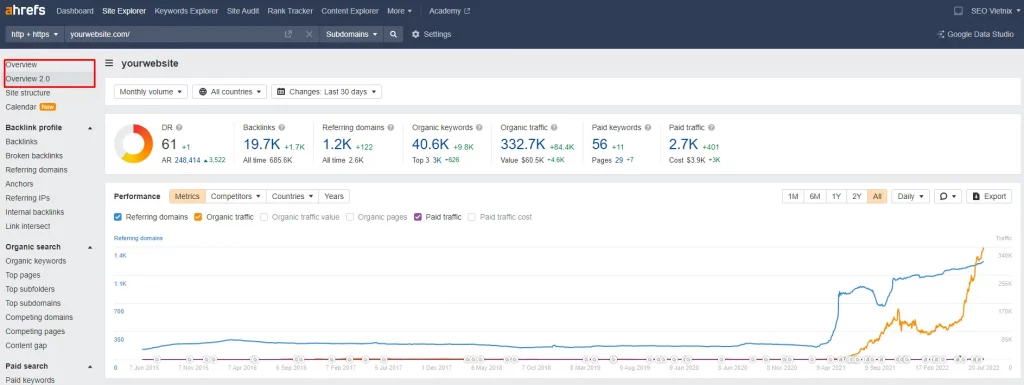The width and height of the screenshot is (1024, 385).
Task: Click the Backlinks help question icon
Action: 281,127
